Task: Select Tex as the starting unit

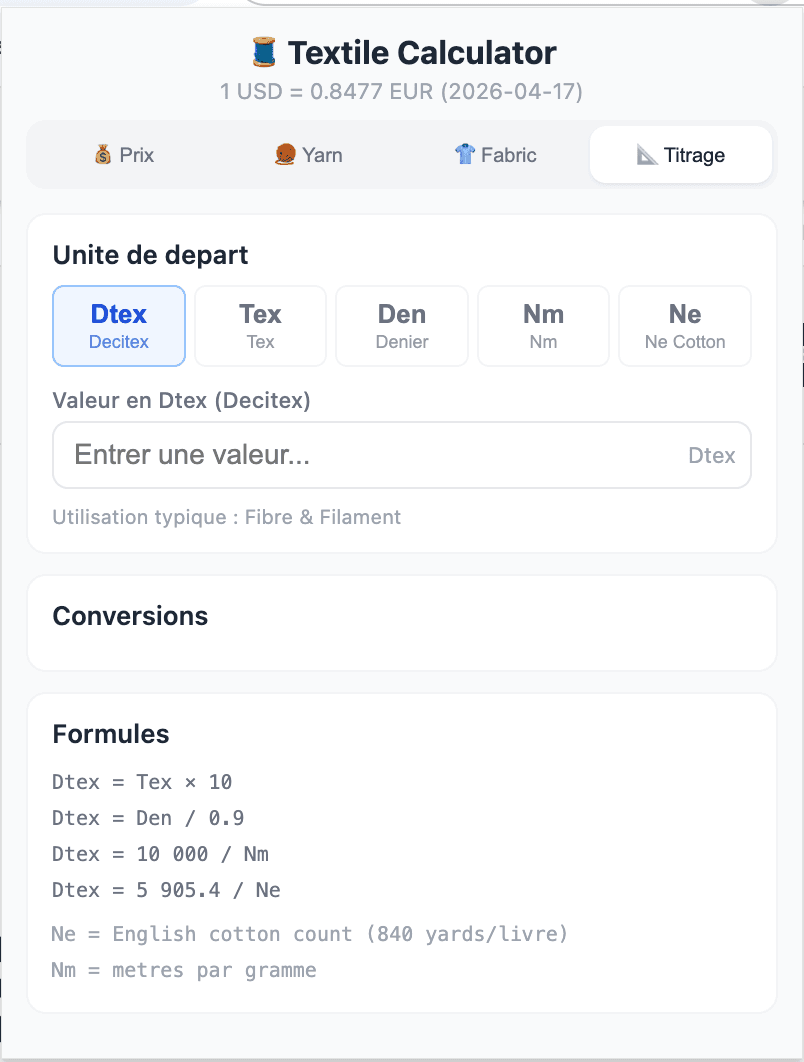Action: 260,325
